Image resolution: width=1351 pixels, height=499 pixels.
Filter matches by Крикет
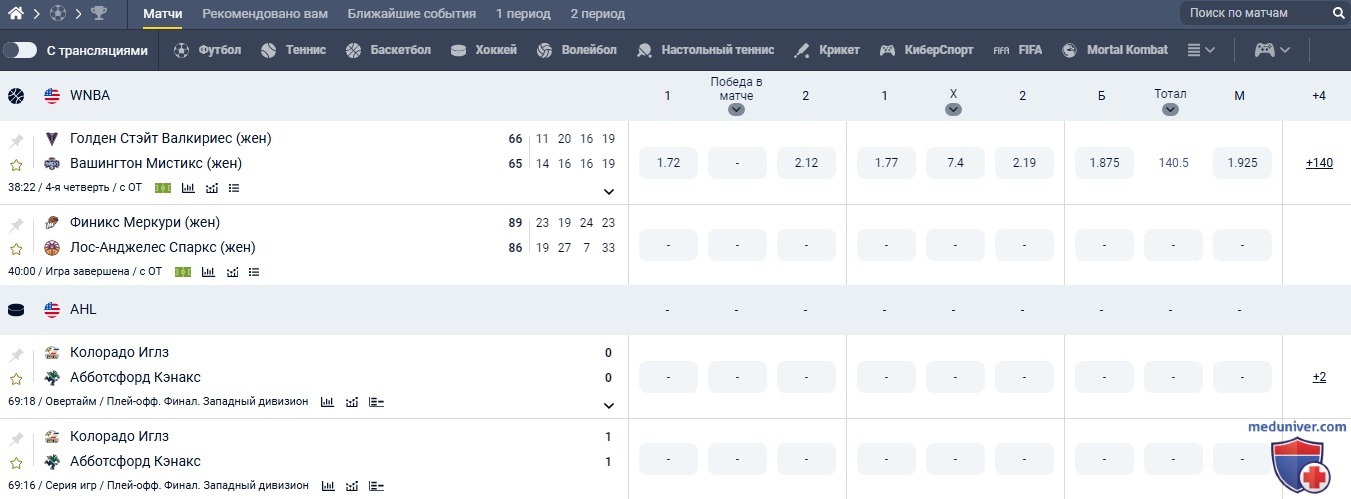pyautogui.click(x=826, y=50)
